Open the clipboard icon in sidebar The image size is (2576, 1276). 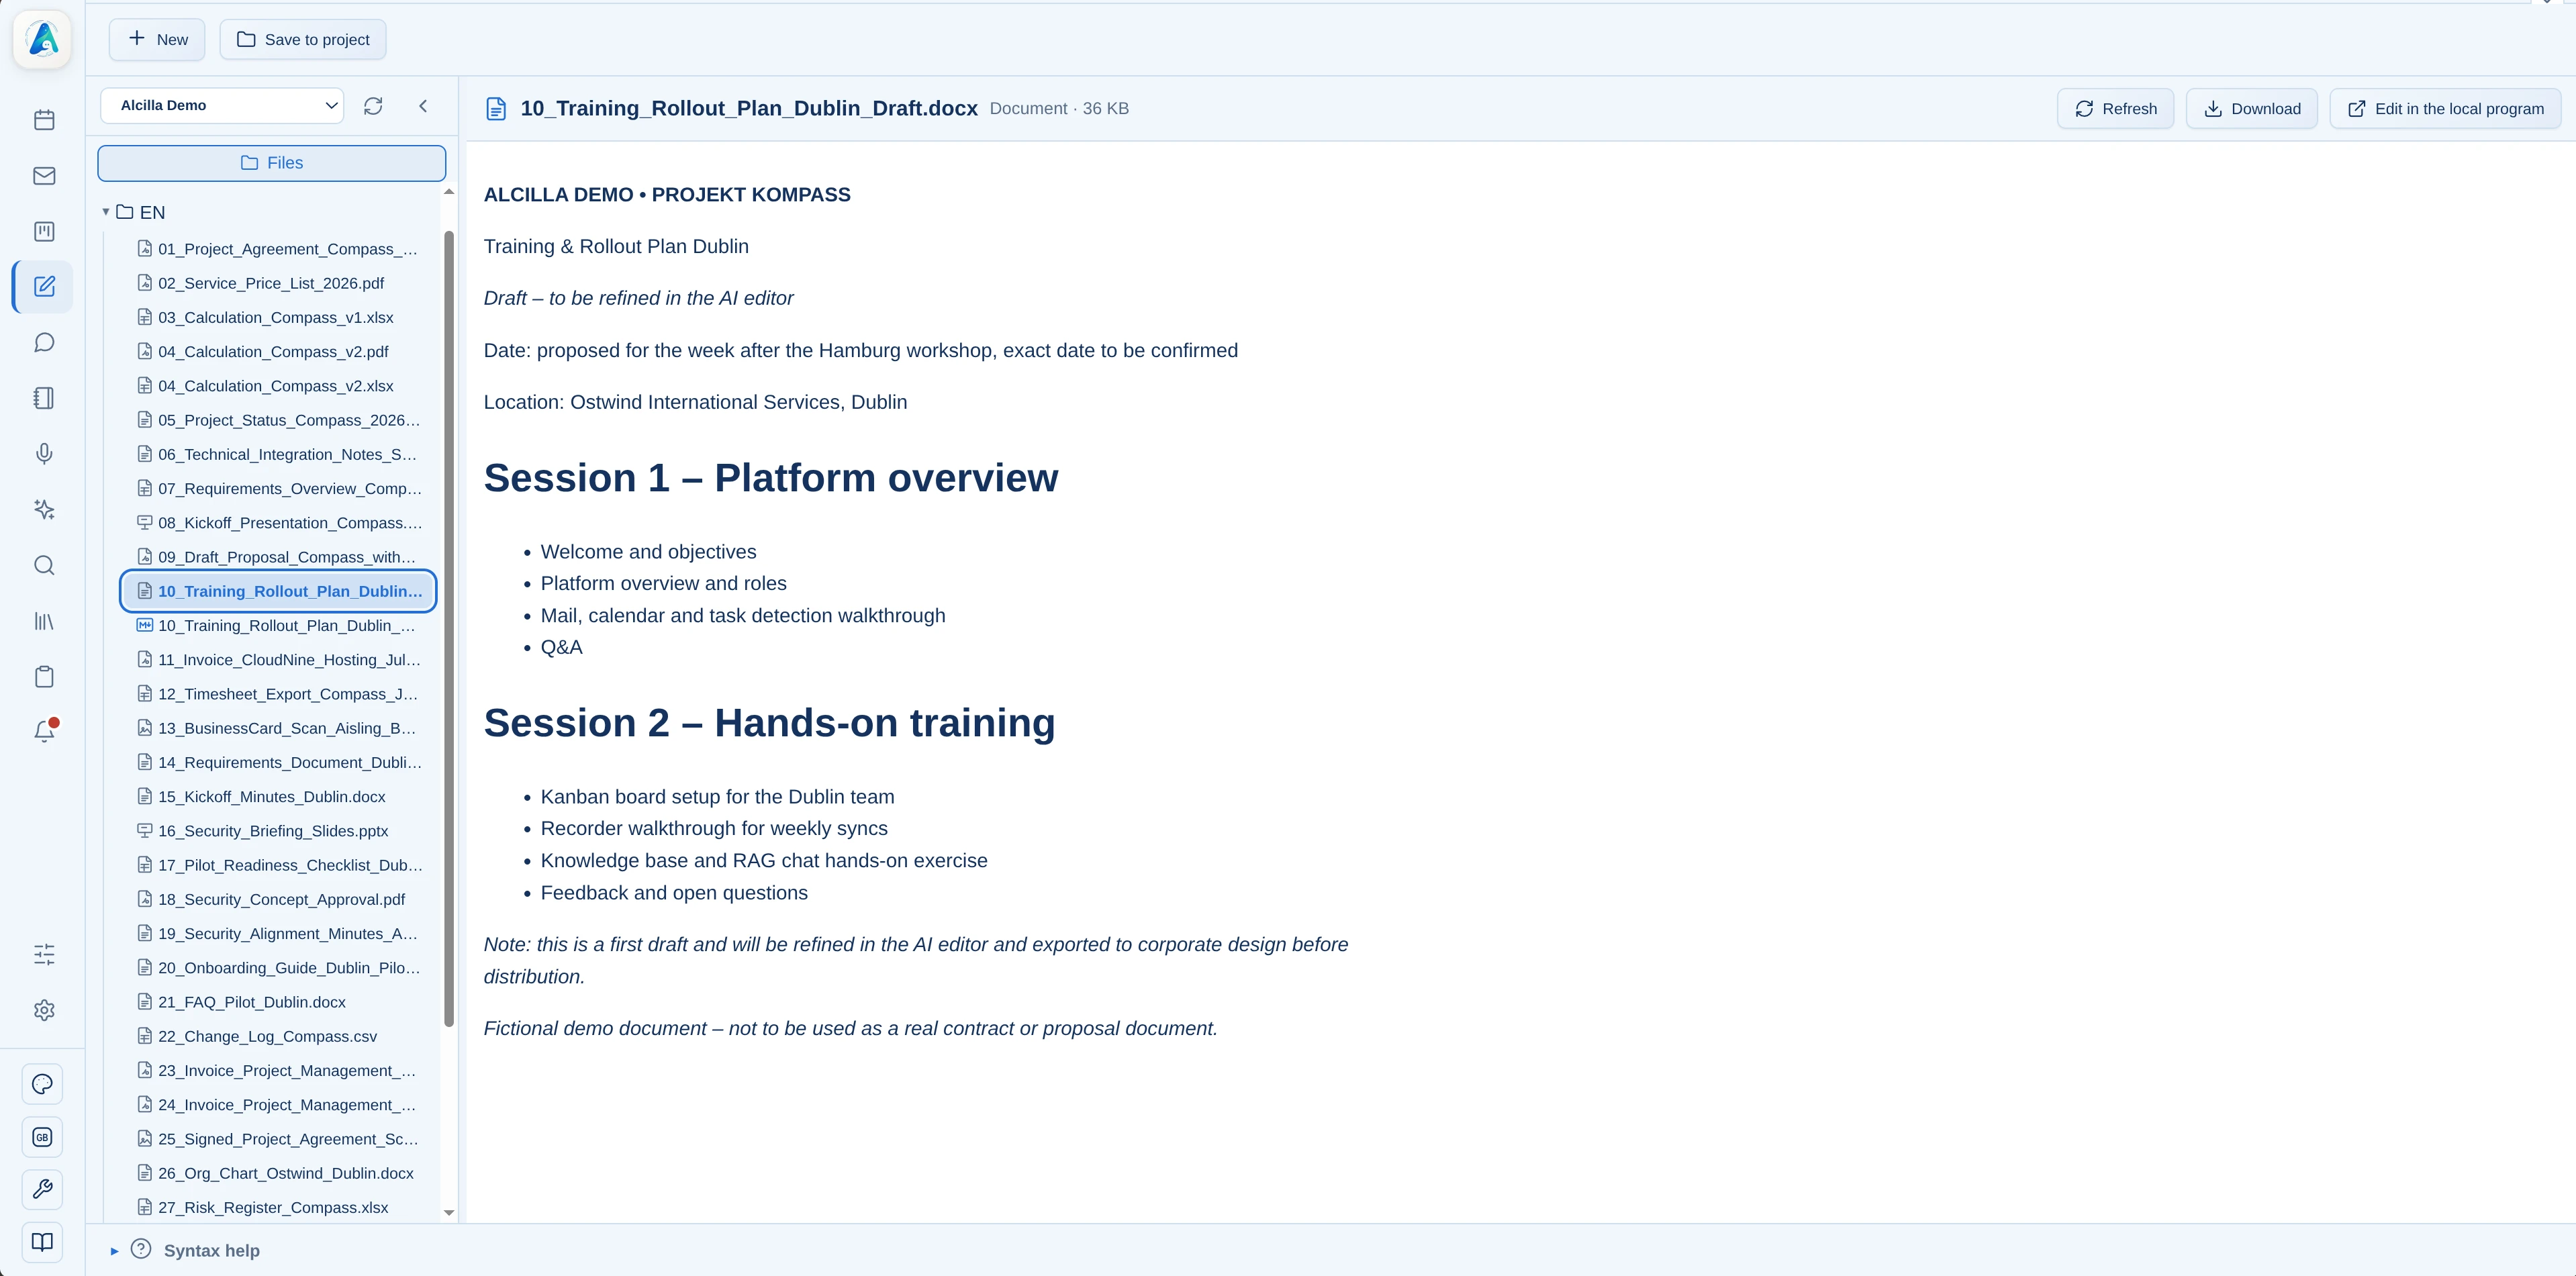point(44,677)
